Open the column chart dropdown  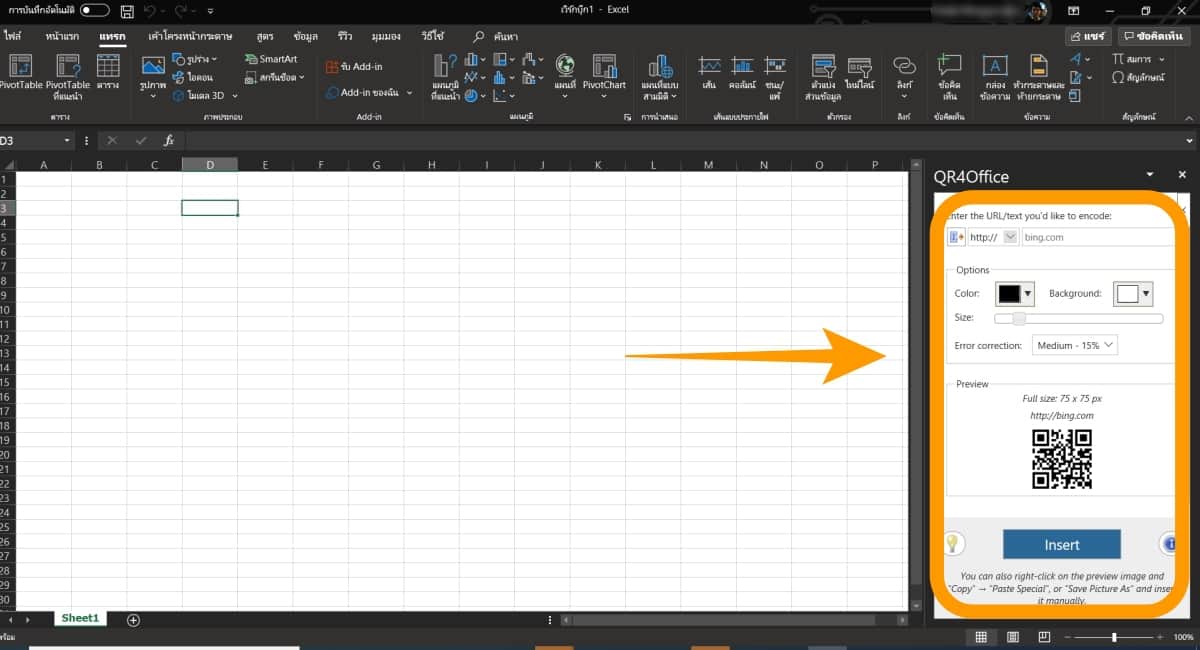click(475, 59)
